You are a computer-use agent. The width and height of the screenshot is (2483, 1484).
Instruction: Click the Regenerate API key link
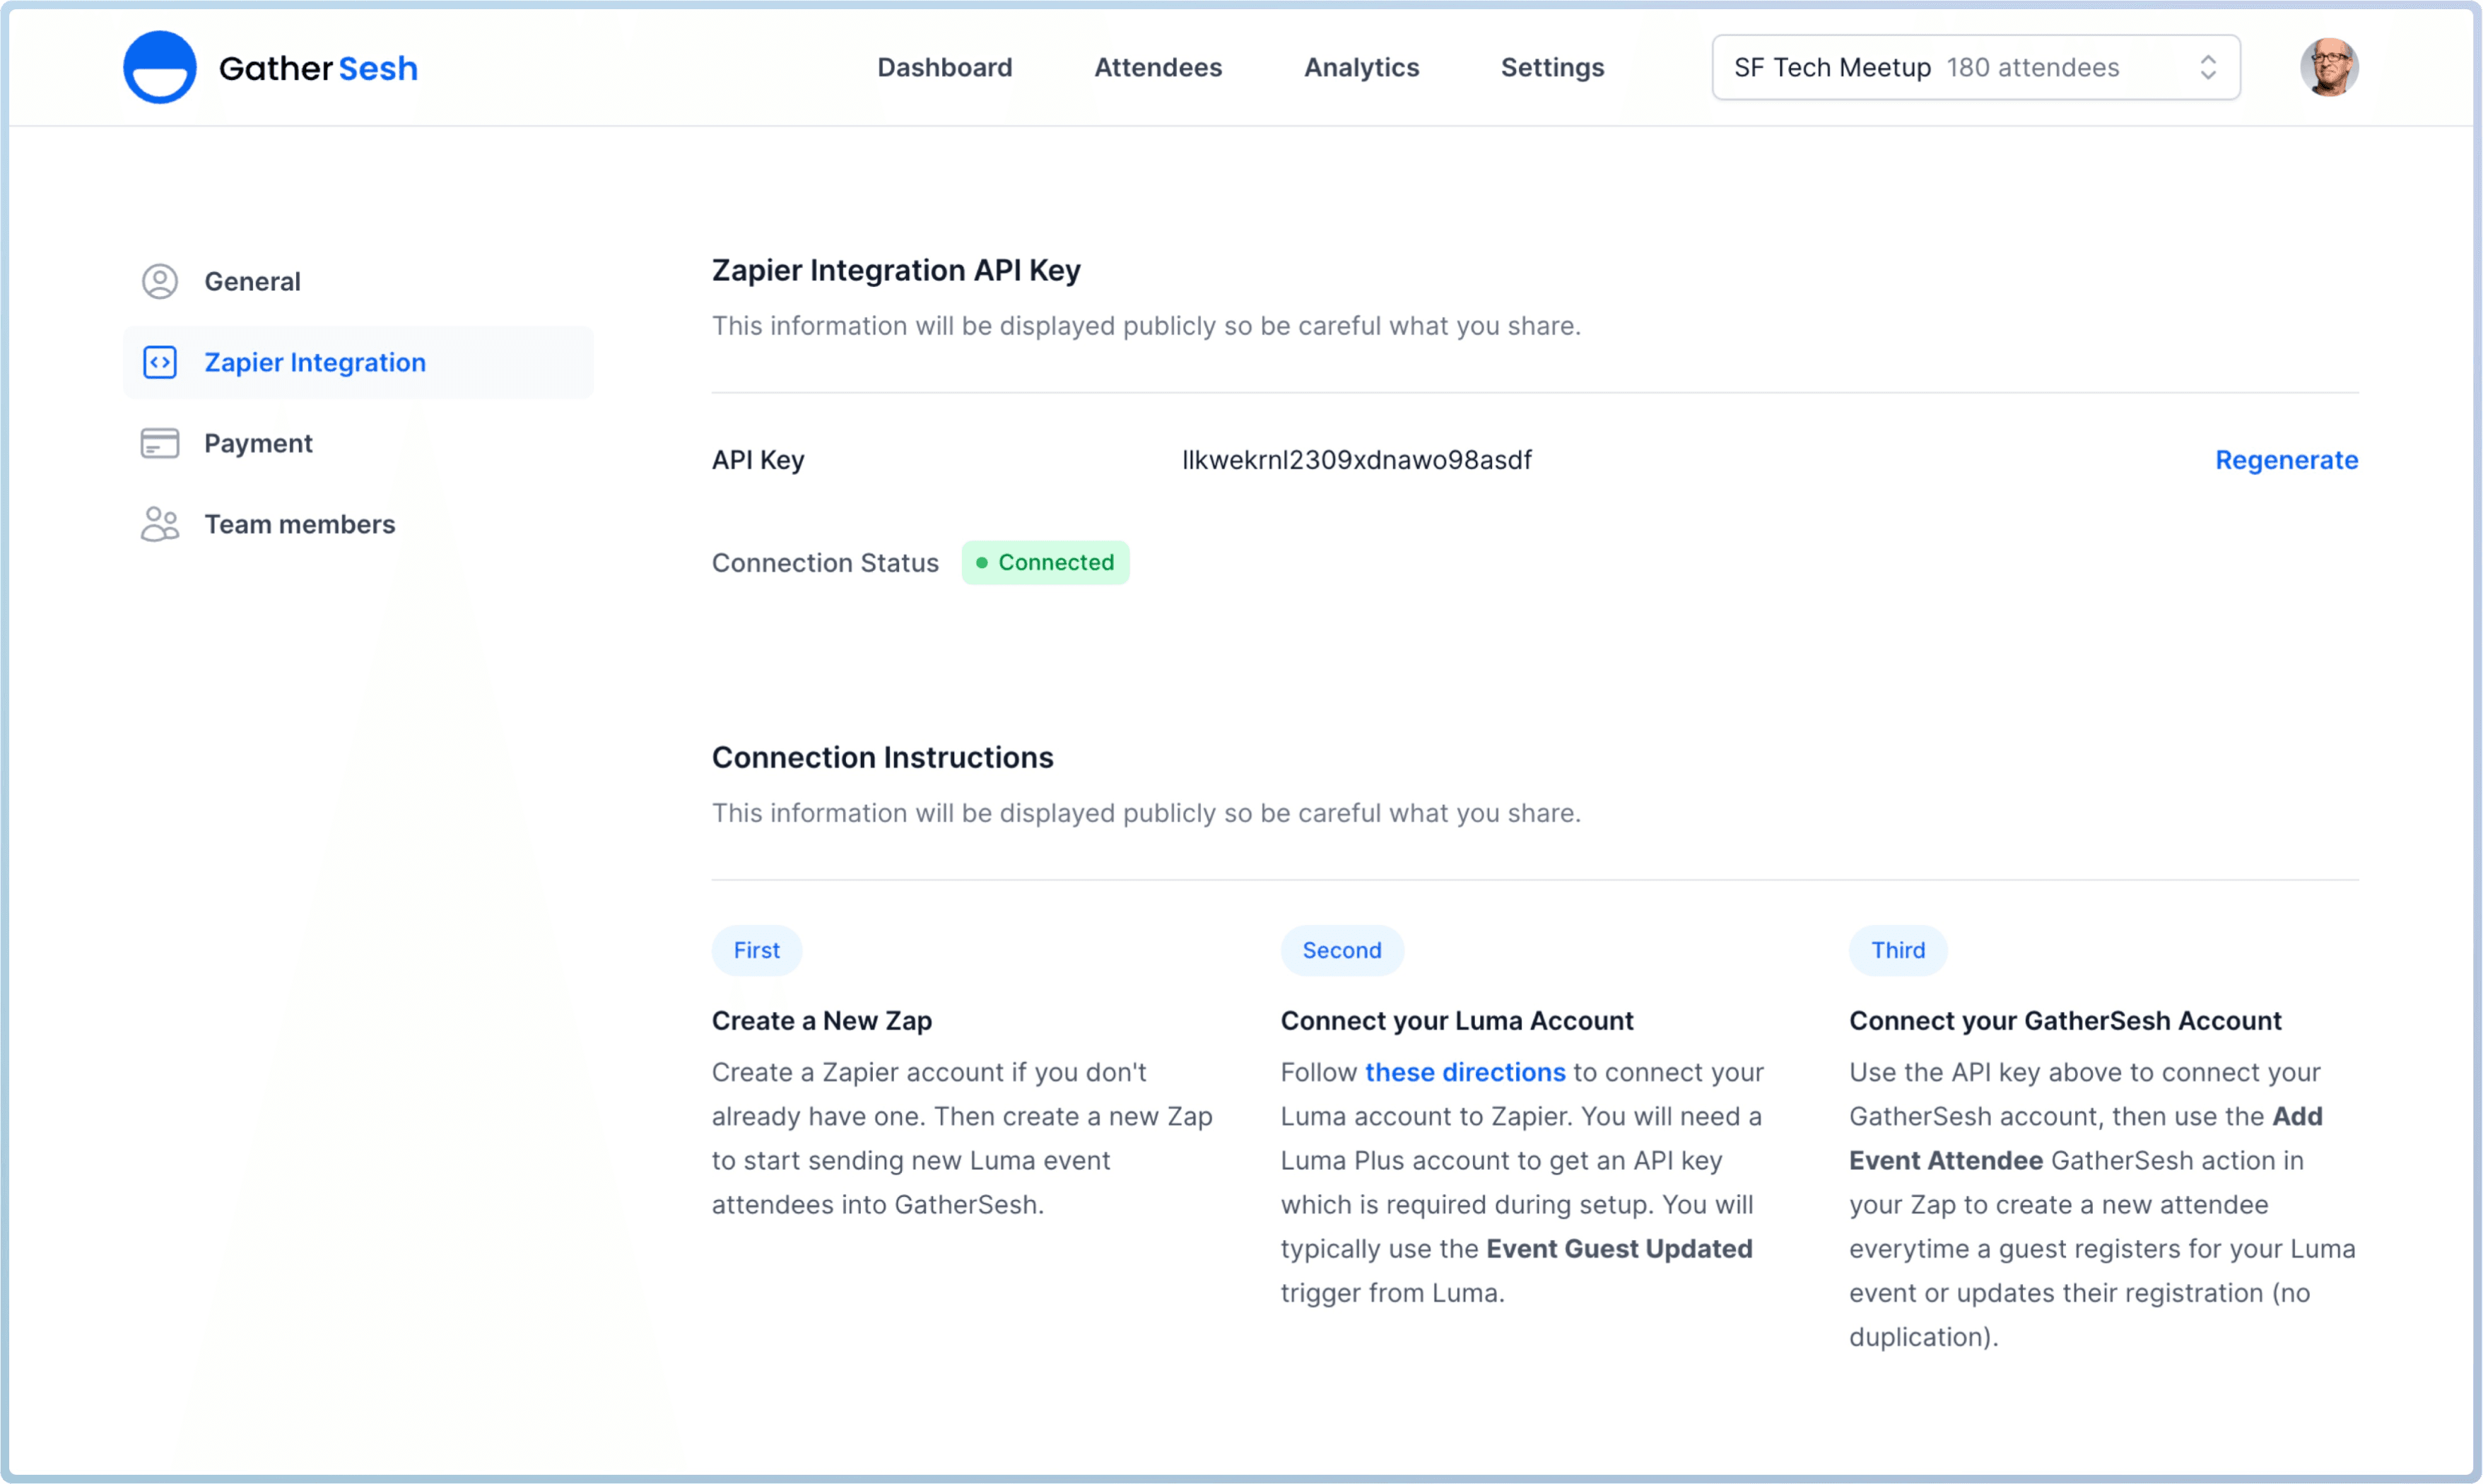coord(2286,460)
